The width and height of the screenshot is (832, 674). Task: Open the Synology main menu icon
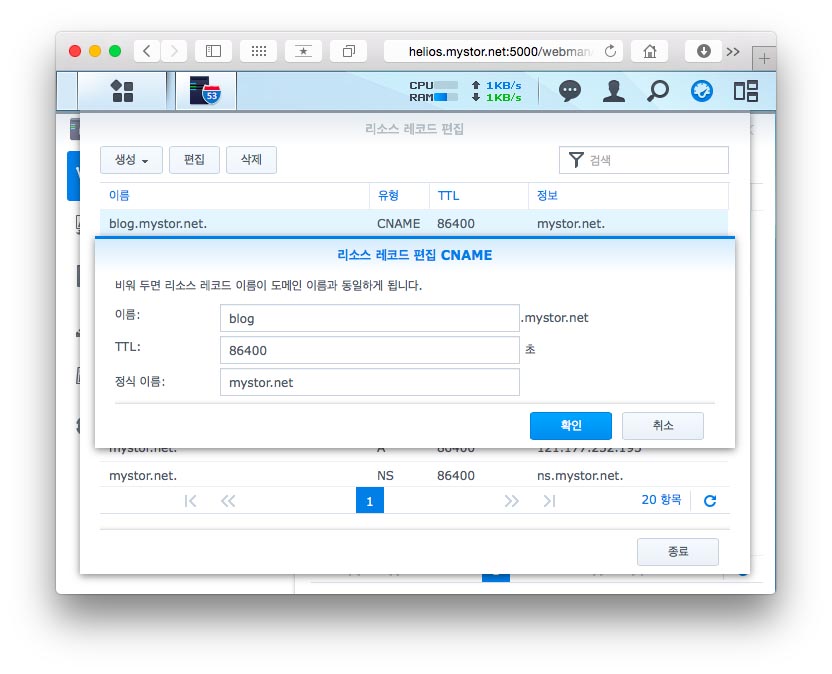(122, 91)
